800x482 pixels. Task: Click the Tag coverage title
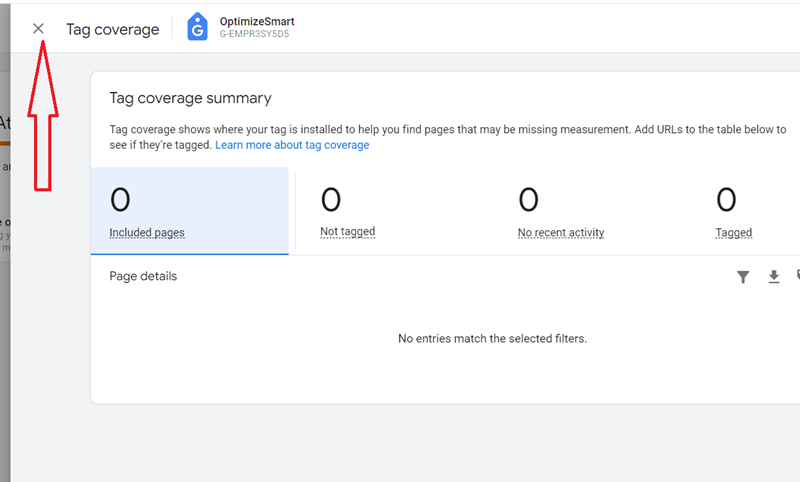(112, 29)
